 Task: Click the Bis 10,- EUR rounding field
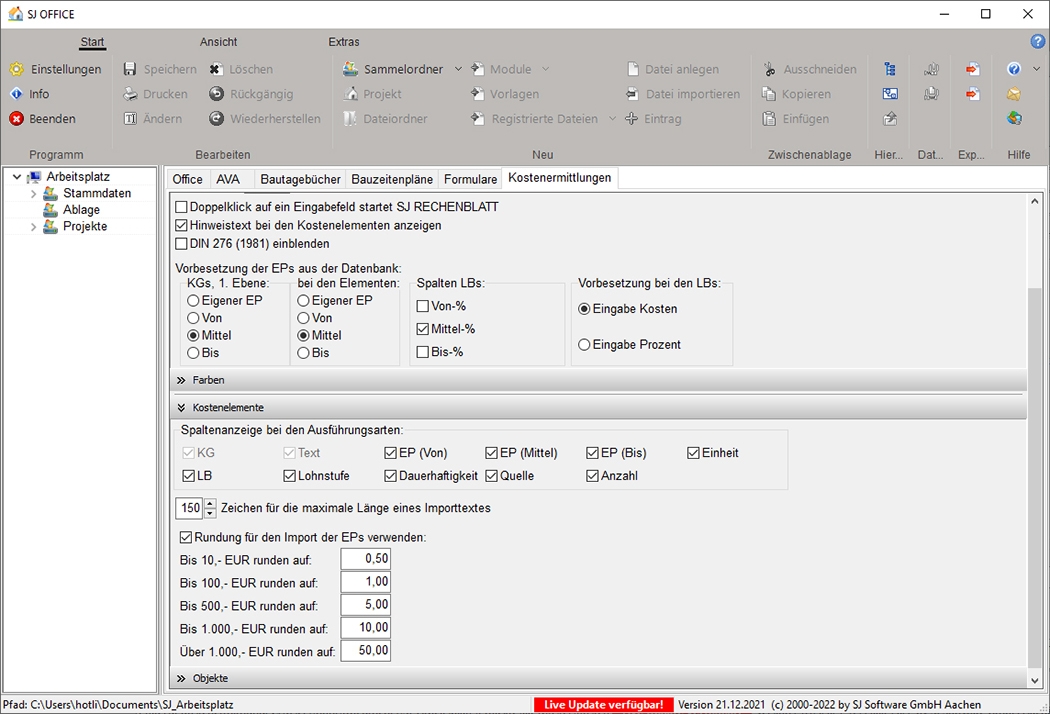click(x=365, y=559)
